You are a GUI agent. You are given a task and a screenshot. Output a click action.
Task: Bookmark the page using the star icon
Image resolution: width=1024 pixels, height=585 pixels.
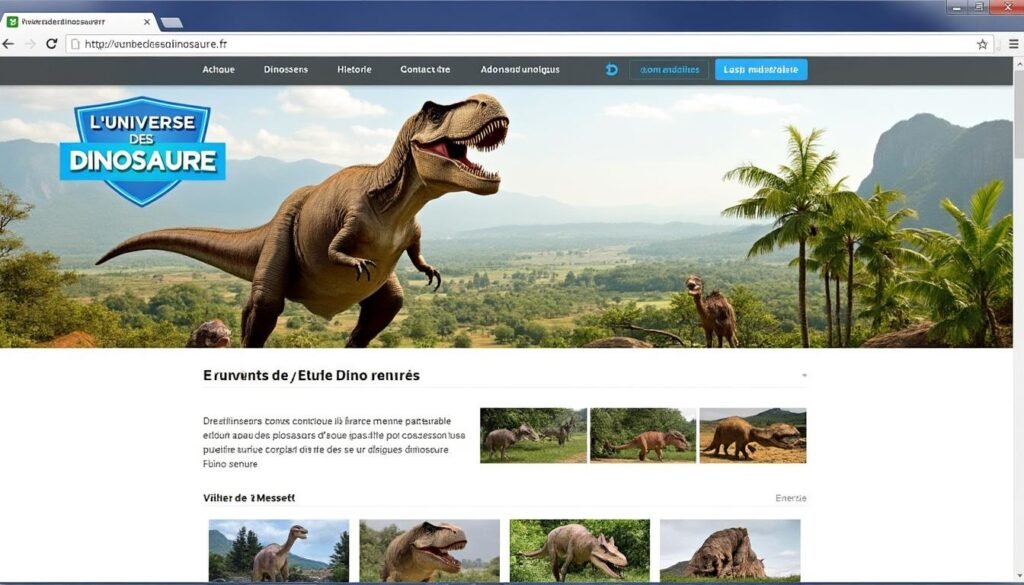click(982, 44)
